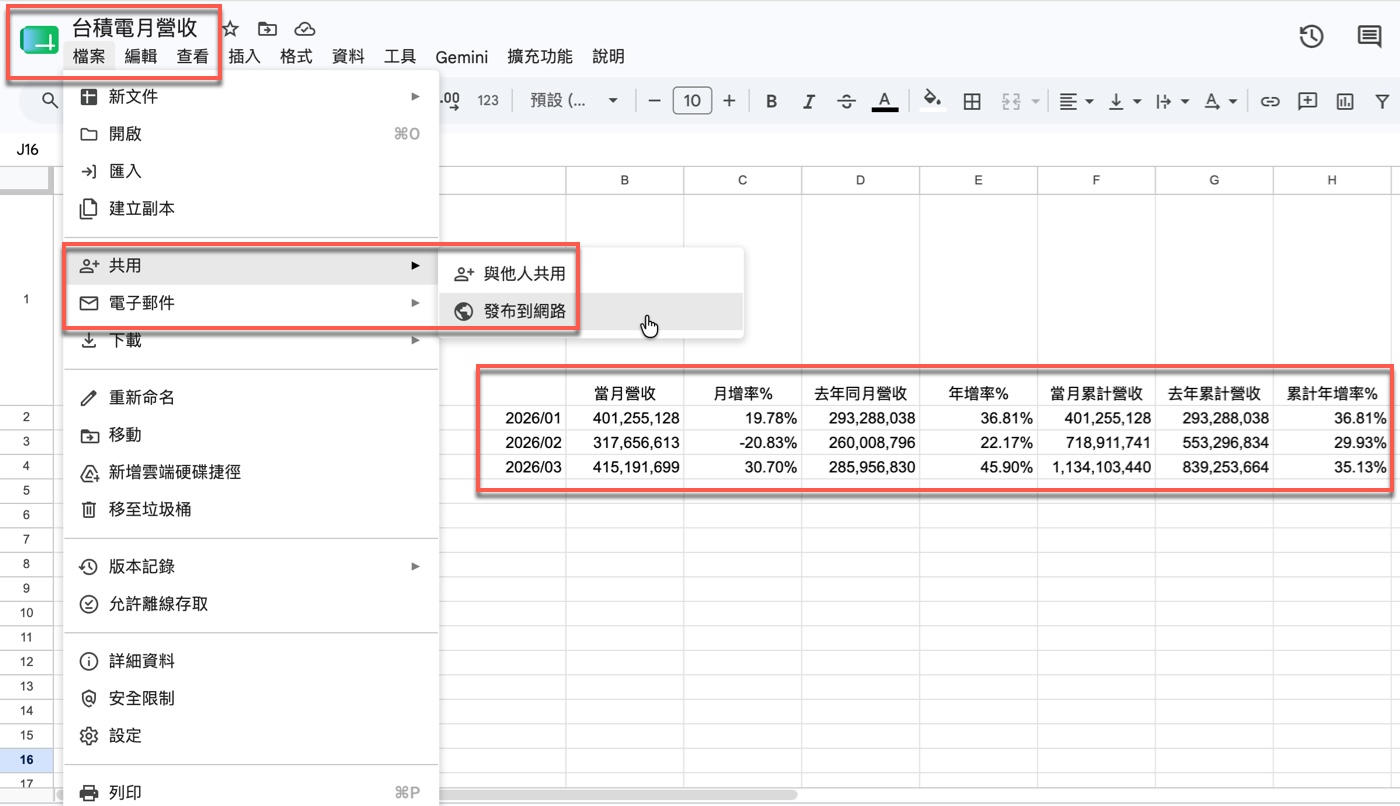
Task: Check the cloud save status icon
Action: coord(305,29)
